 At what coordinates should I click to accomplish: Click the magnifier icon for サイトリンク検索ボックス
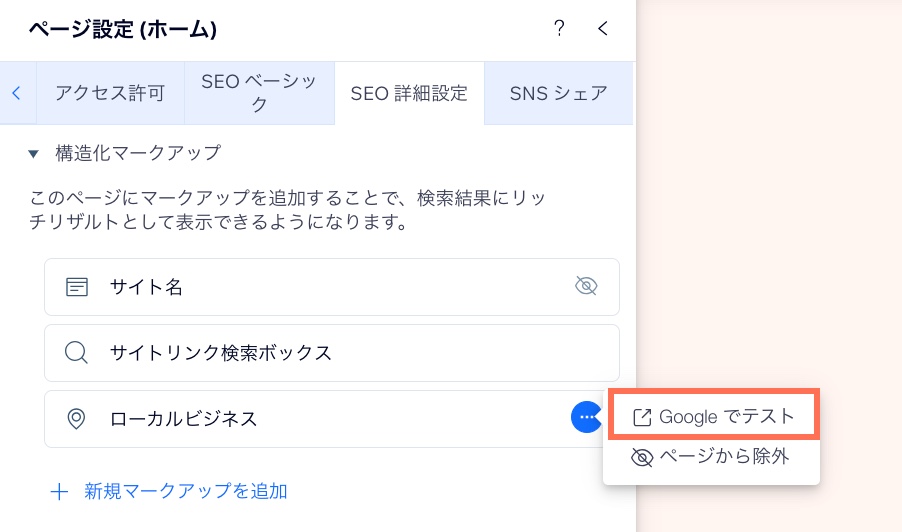coord(76,353)
